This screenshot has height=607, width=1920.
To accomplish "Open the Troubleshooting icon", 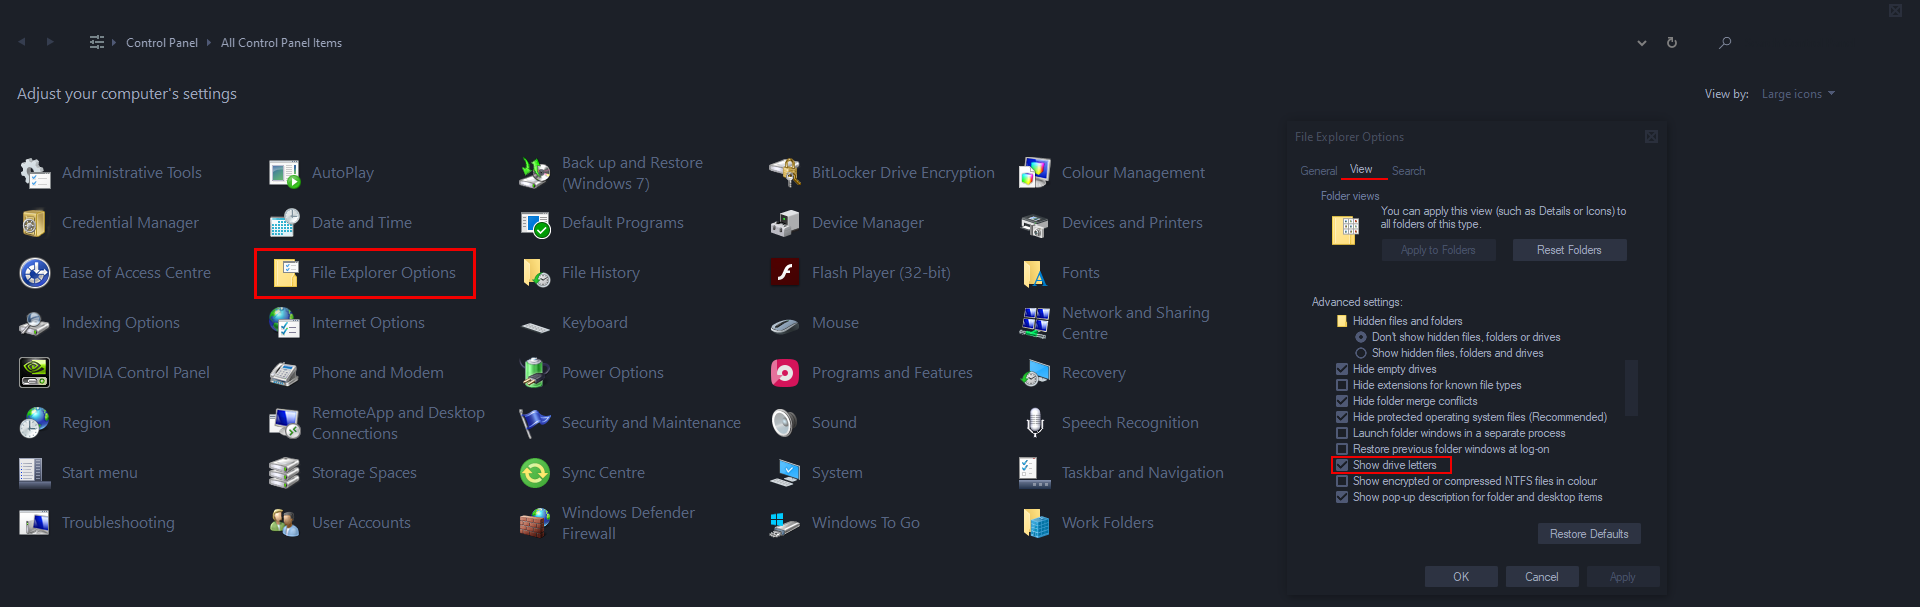I will click(36, 523).
